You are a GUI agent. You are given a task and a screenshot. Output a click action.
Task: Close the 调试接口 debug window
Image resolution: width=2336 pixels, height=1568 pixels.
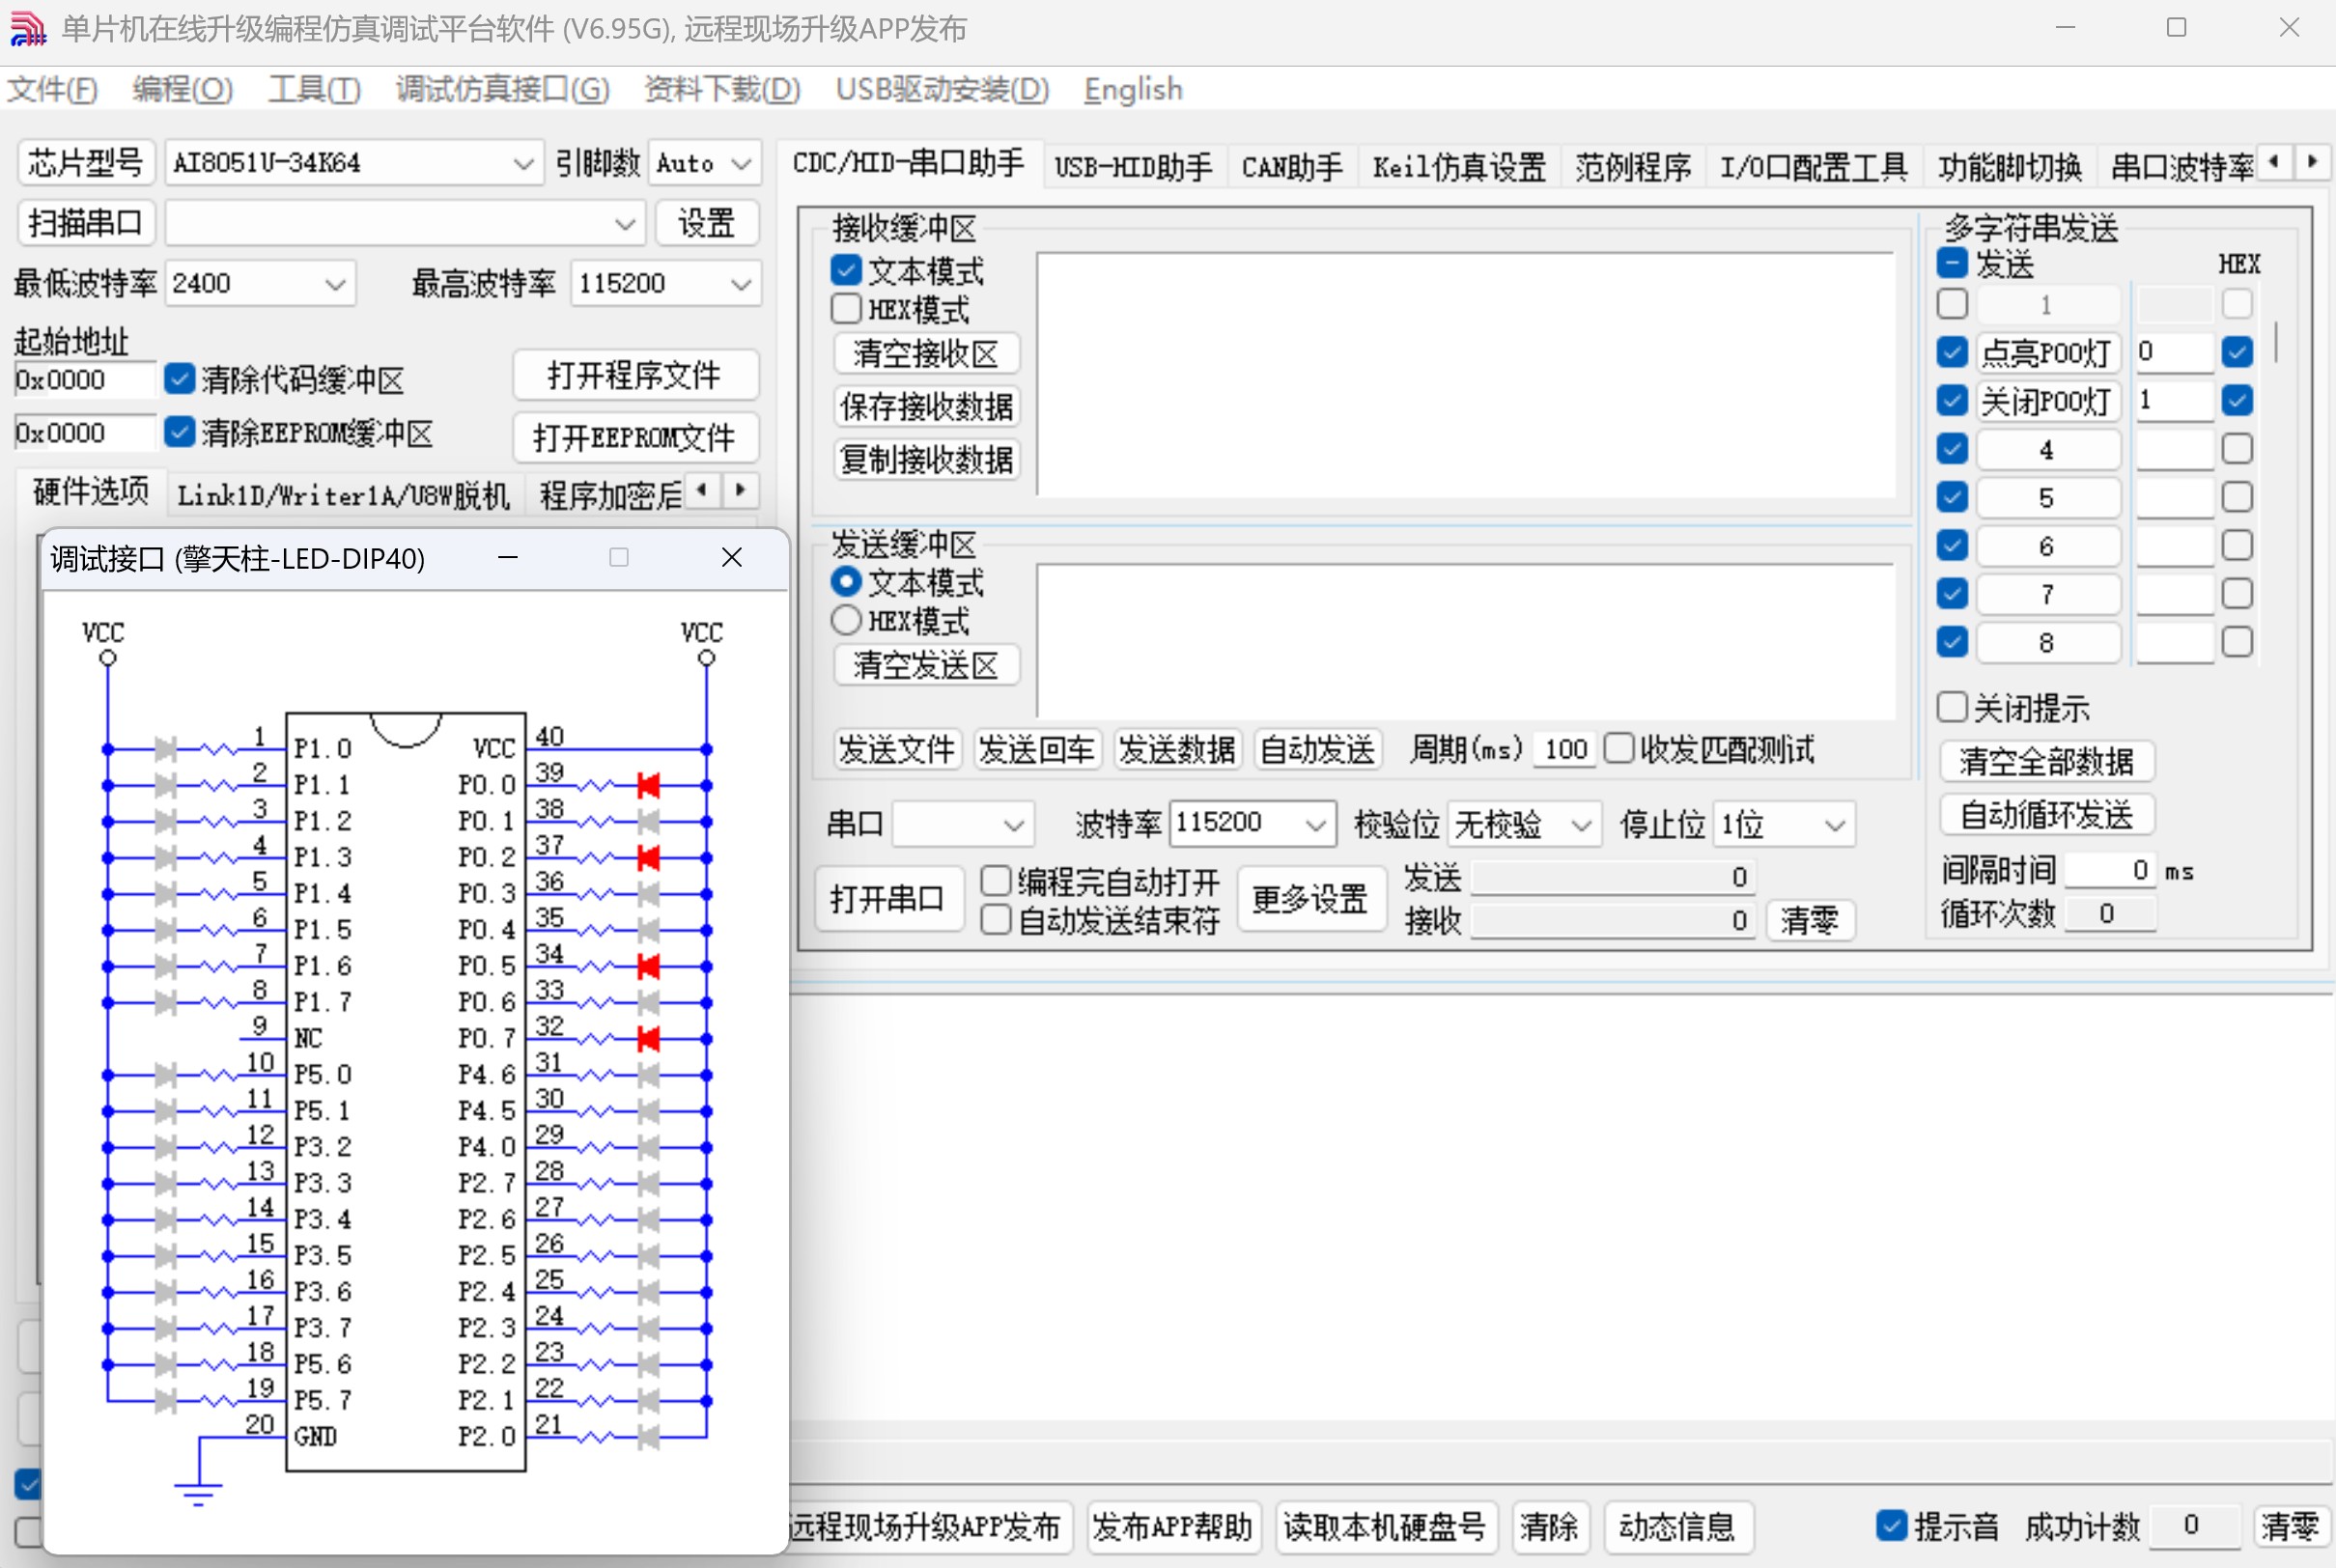tap(732, 558)
